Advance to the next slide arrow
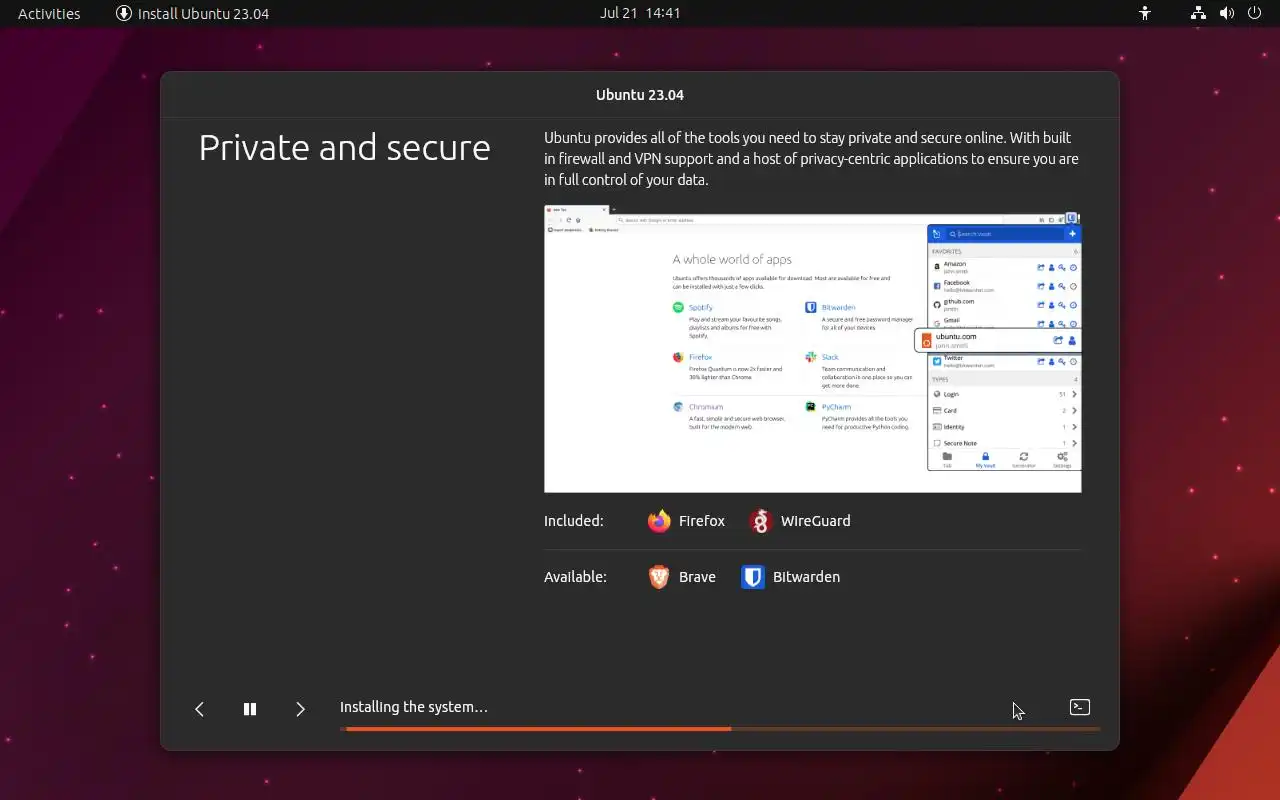Viewport: 1280px width, 800px height. (x=300, y=709)
